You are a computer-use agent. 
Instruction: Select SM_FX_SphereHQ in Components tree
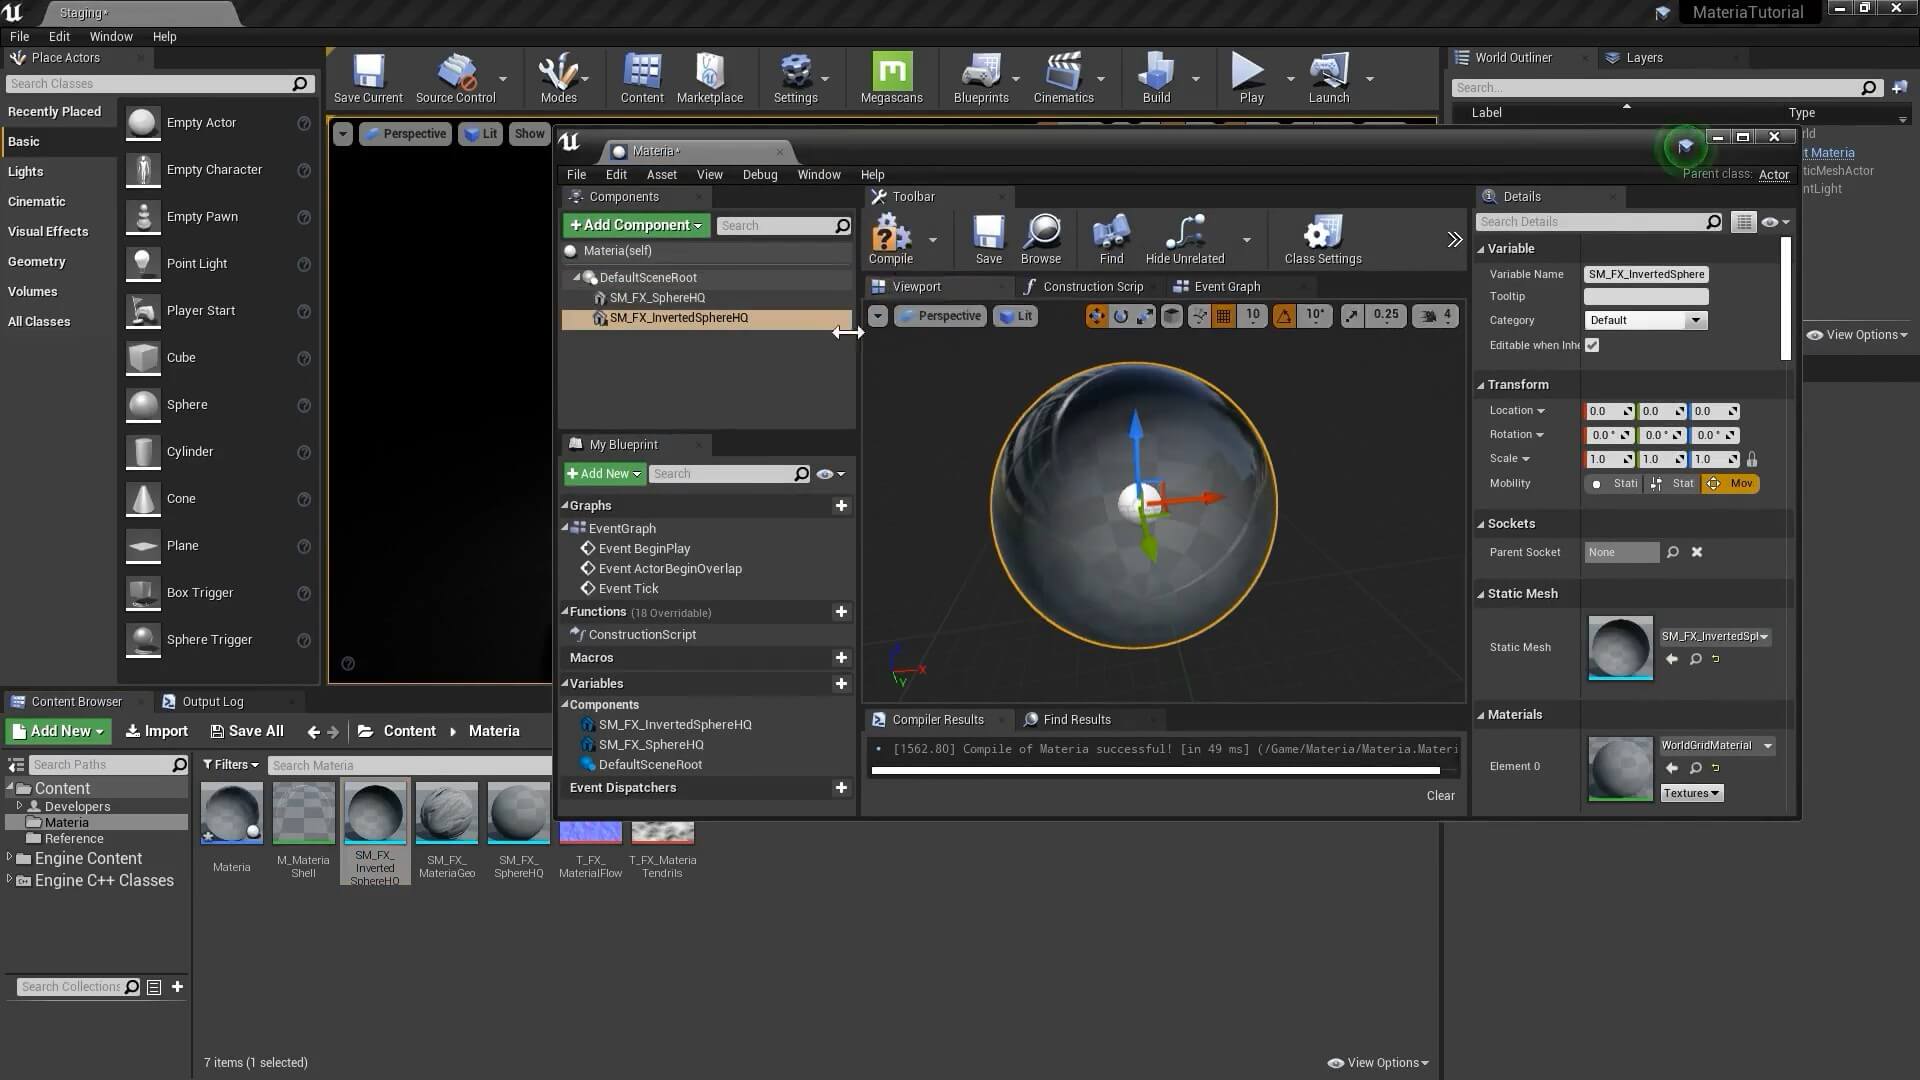[657, 298]
